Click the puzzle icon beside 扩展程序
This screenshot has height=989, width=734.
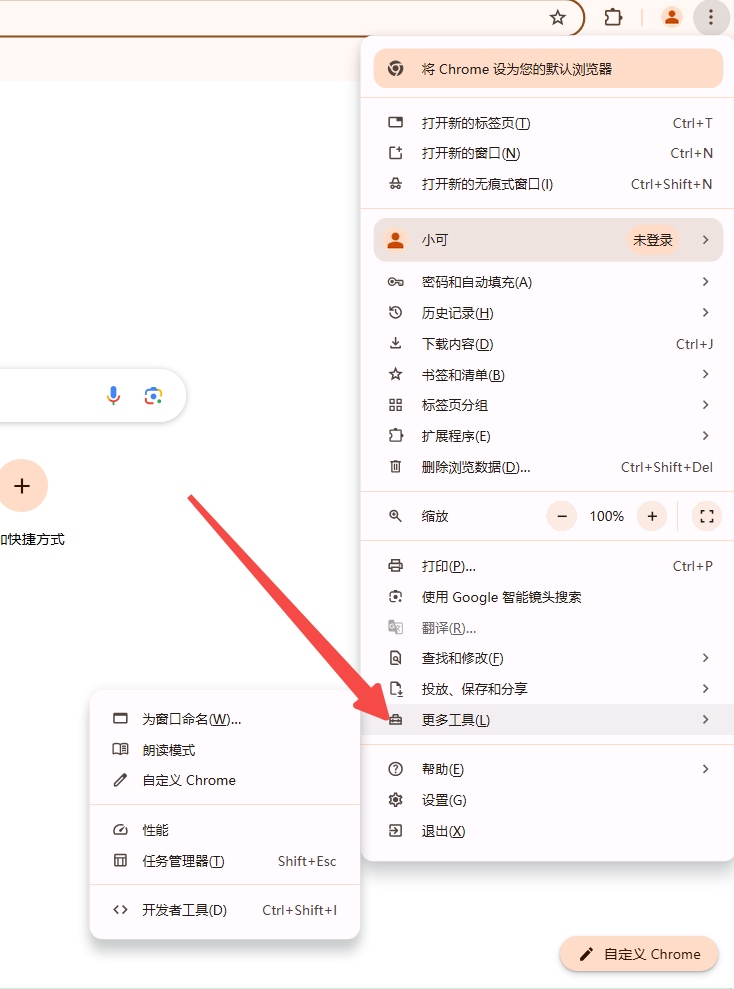[395, 435]
